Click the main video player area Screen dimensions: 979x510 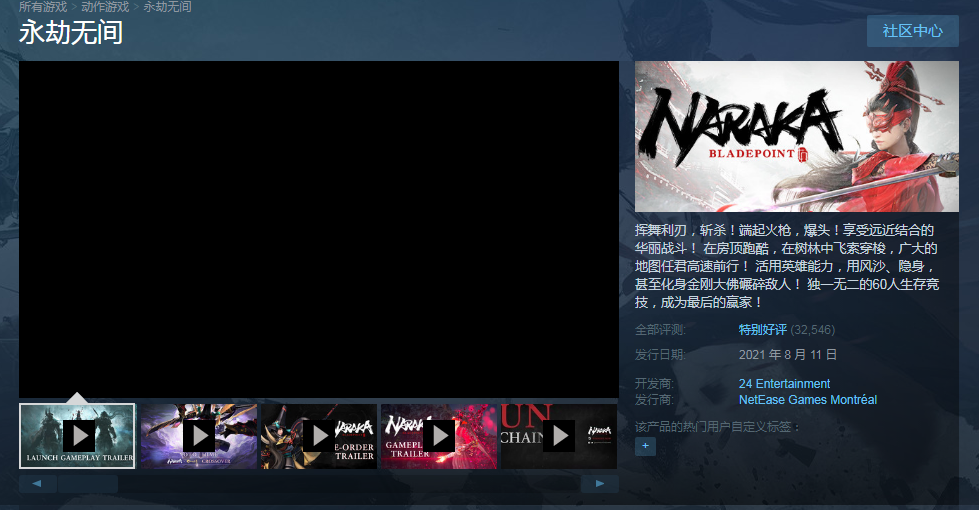[x=318, y=229]
